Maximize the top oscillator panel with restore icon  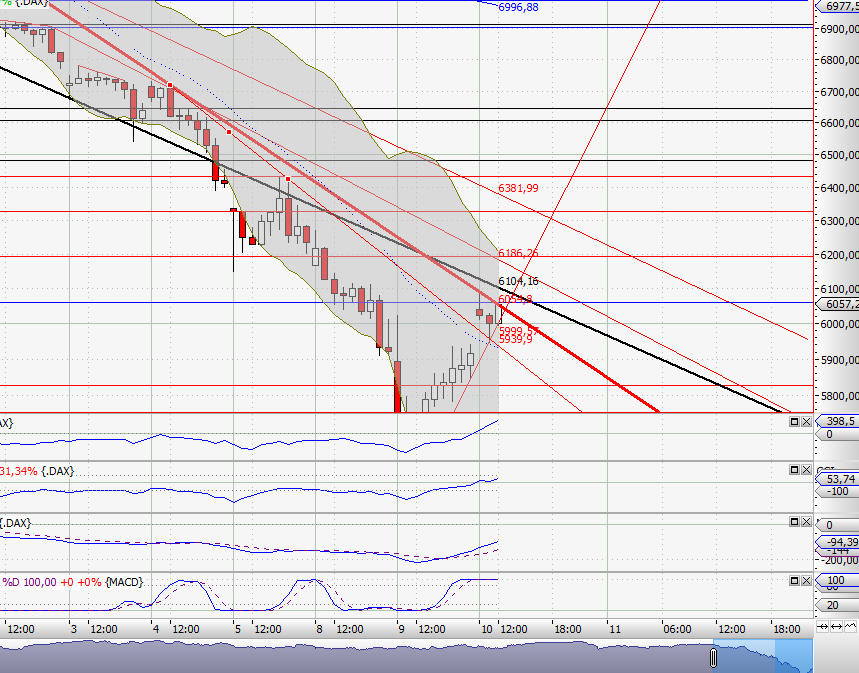coord(793,421)
